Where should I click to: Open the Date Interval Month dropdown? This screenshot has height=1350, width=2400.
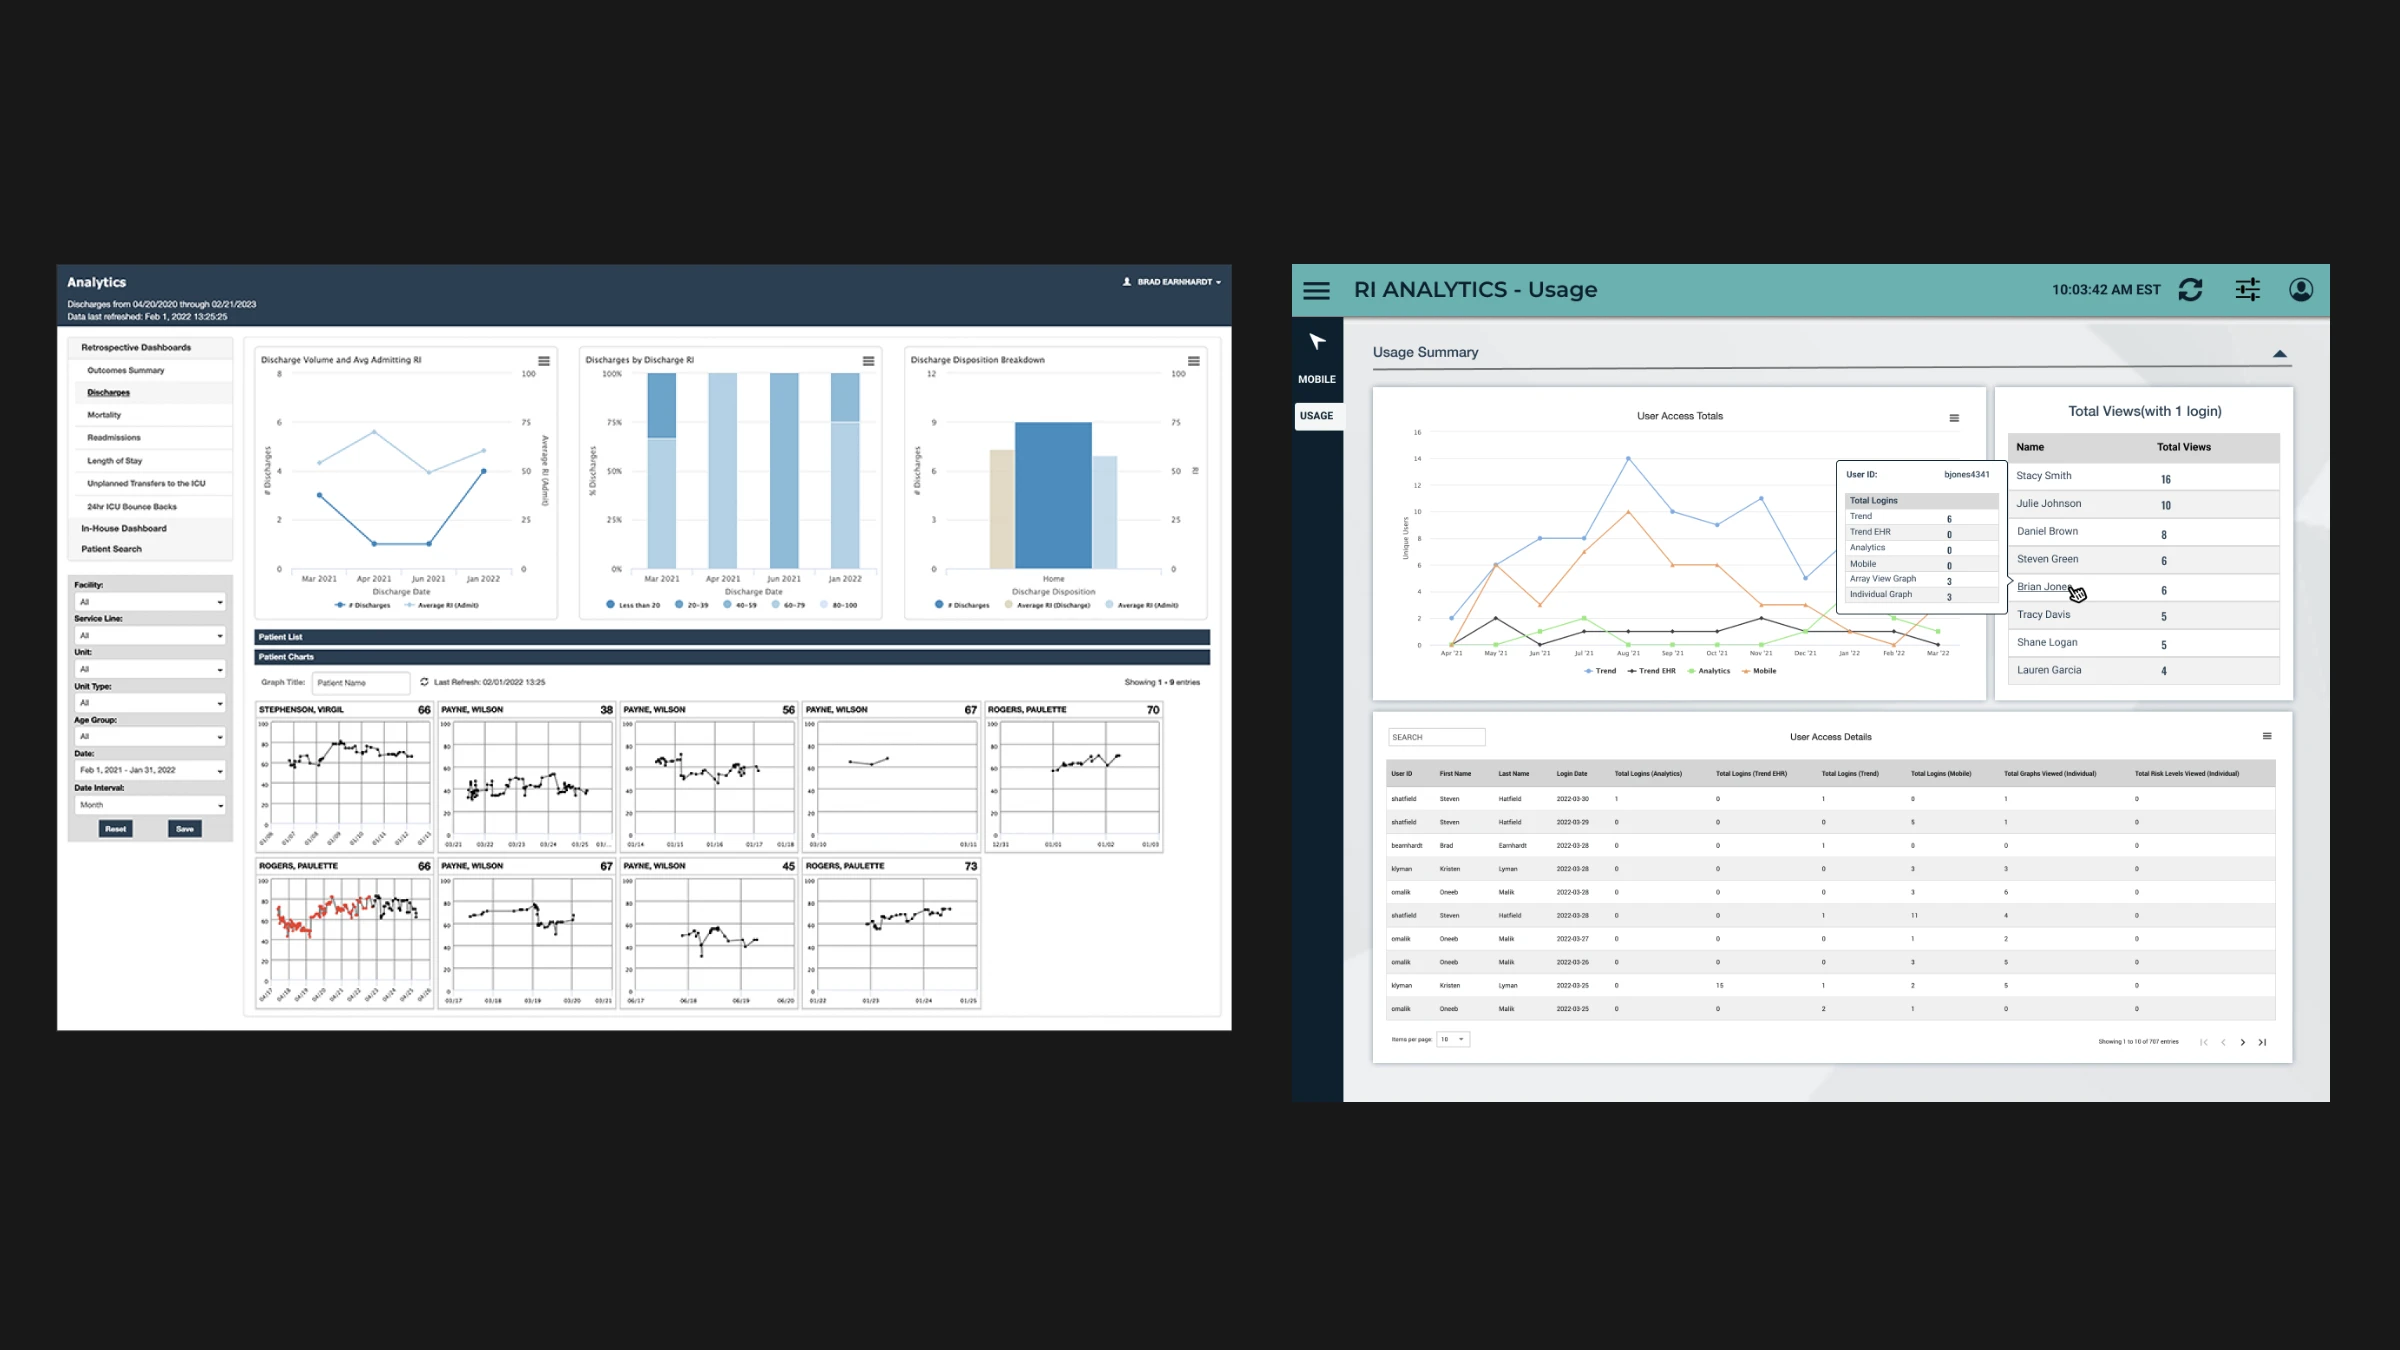[x=151, y=805]
